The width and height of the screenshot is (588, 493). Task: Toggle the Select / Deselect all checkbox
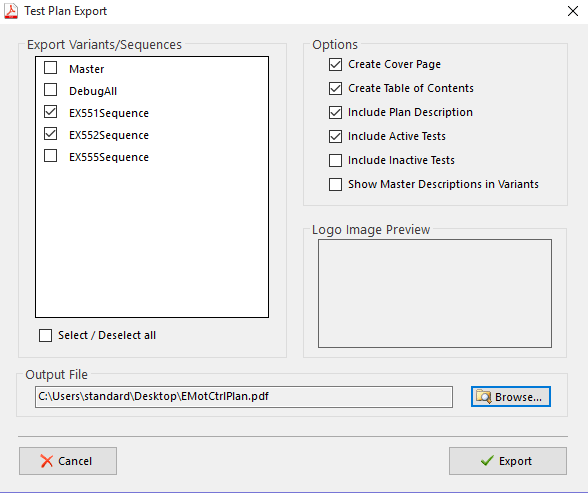click(x=46, y=335)
